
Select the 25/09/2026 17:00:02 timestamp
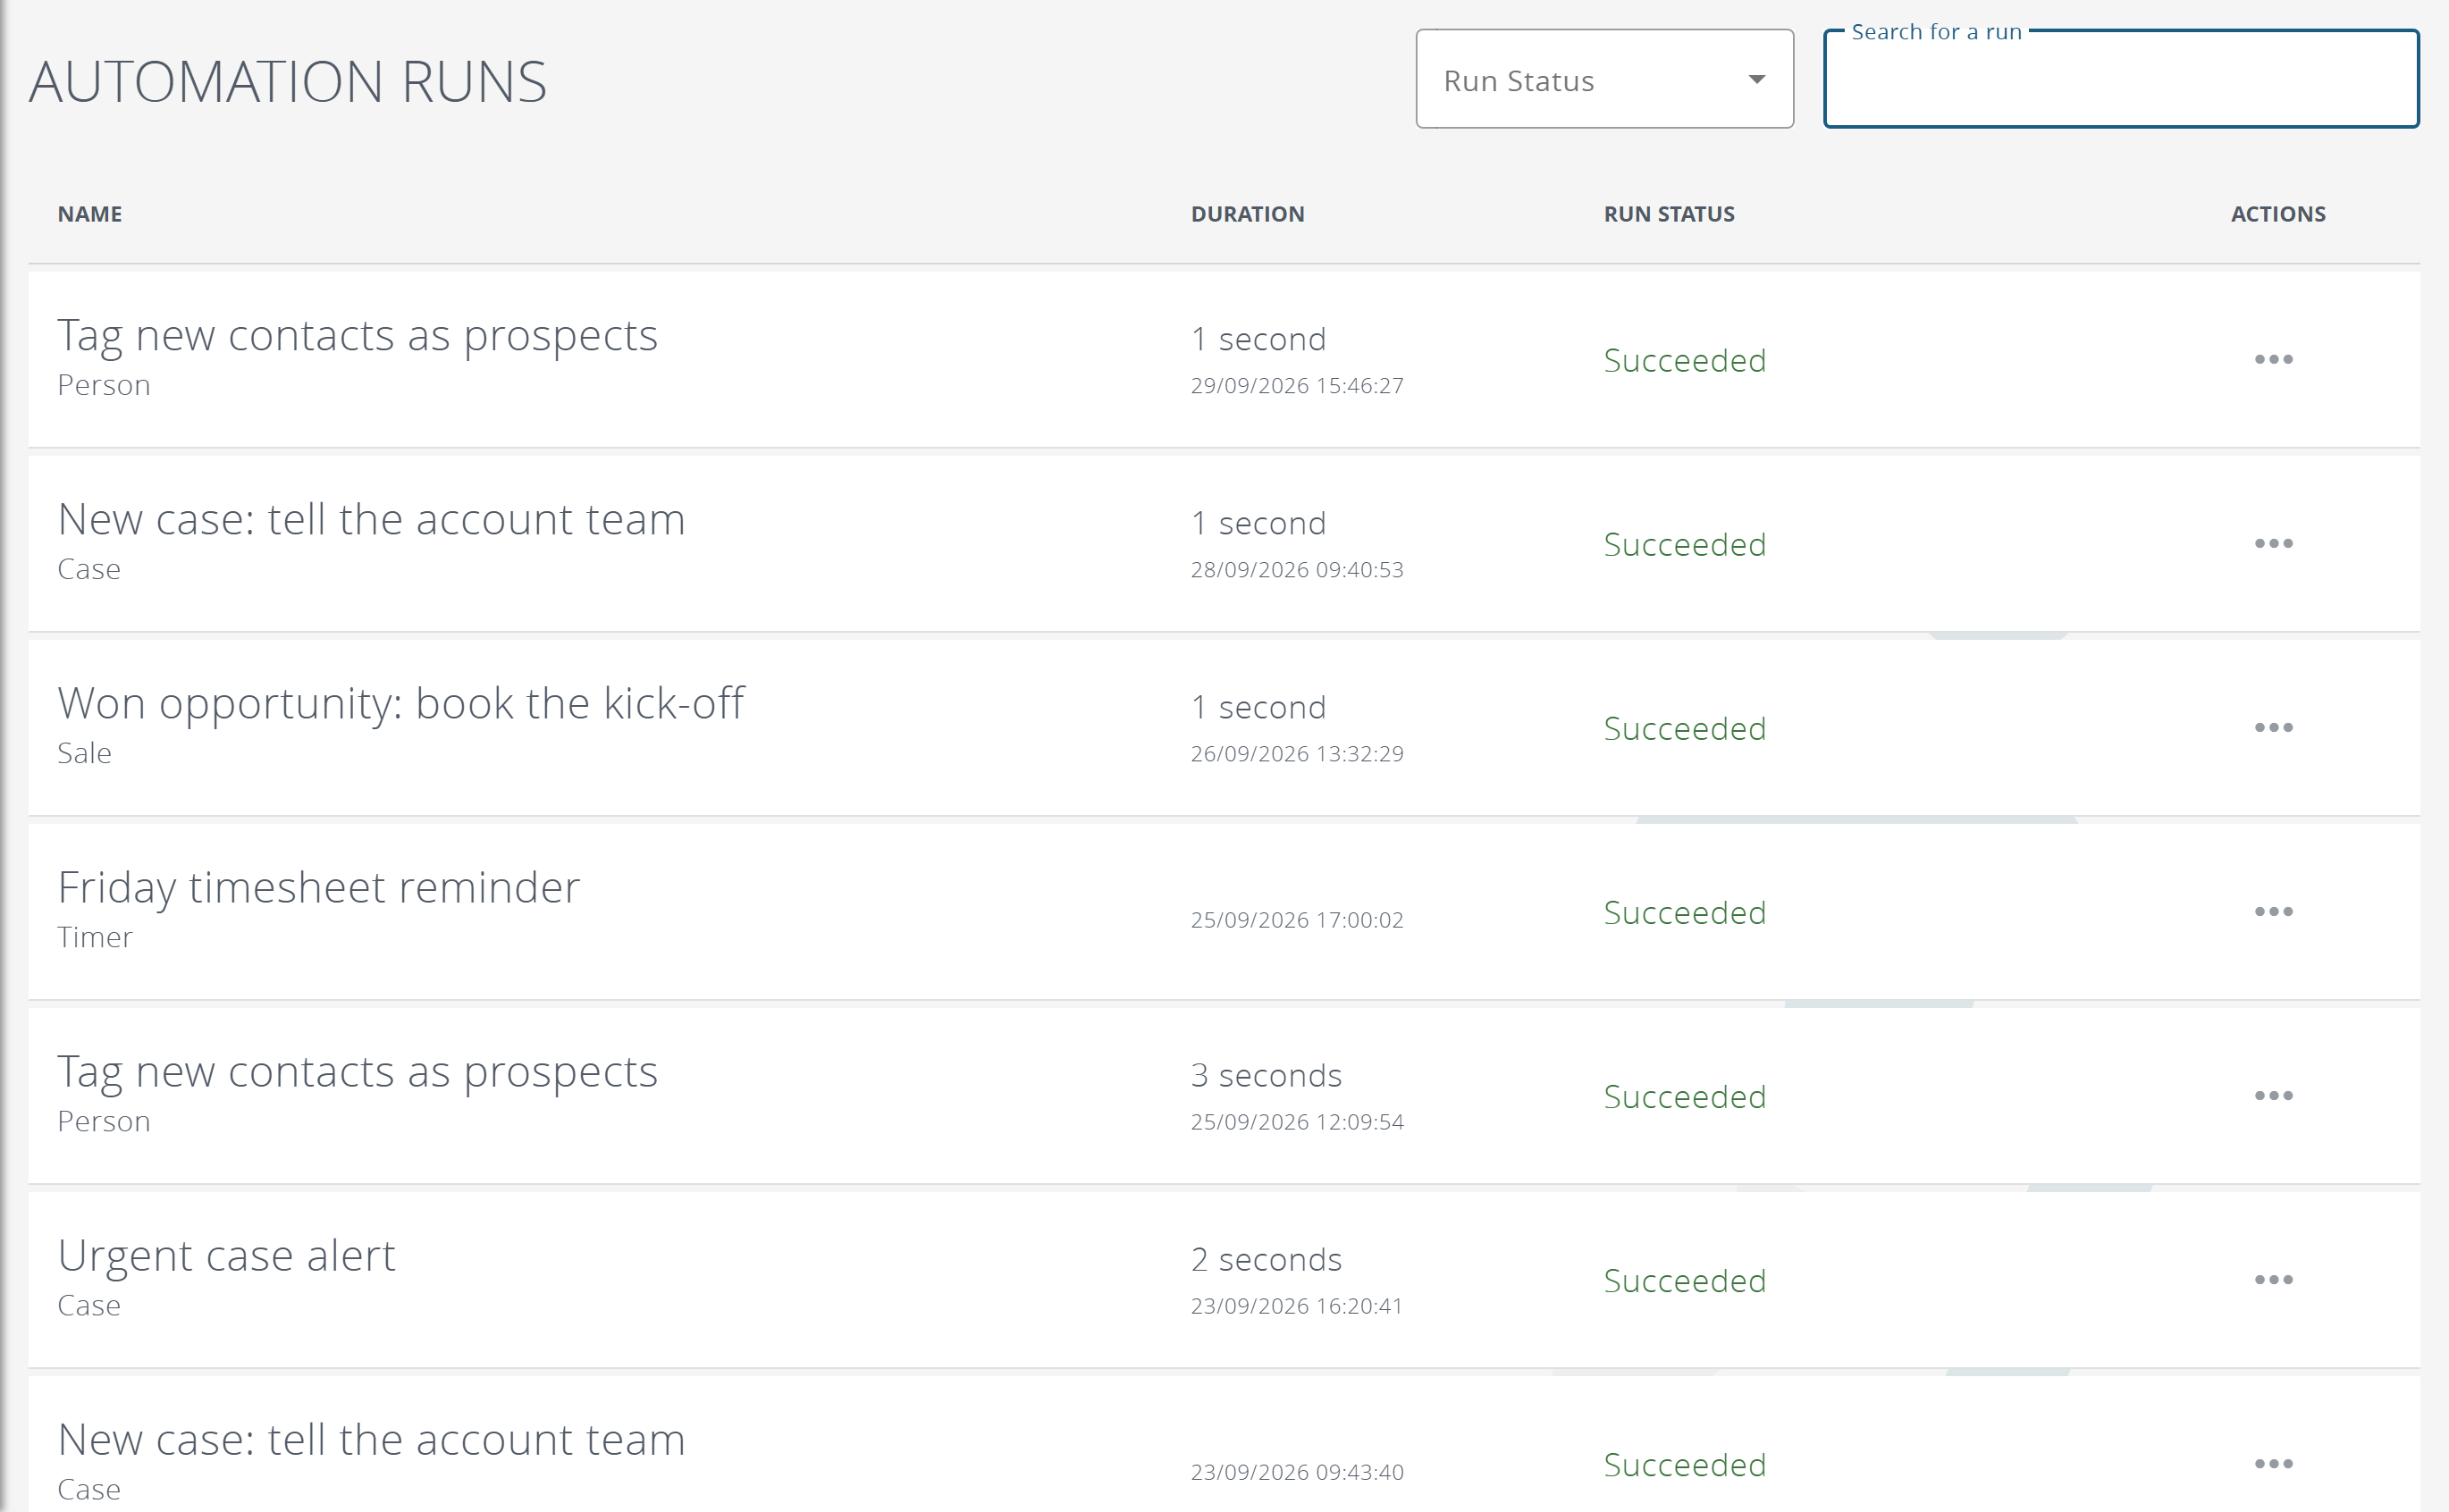(1297, 919)
